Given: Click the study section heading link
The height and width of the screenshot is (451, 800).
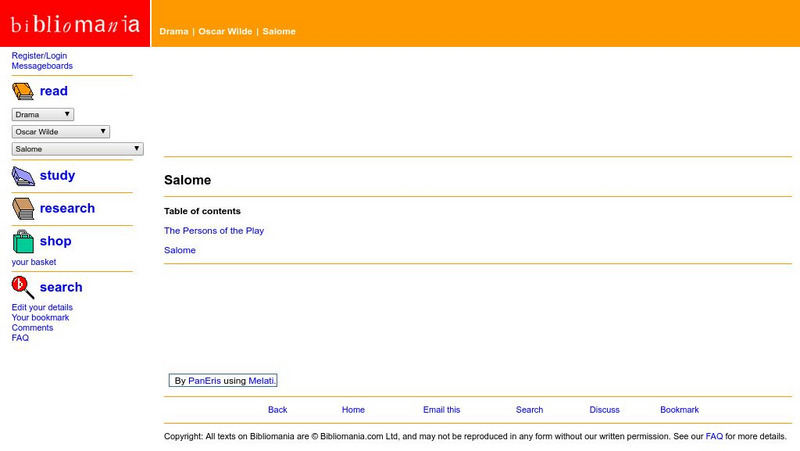Looking at the screenshot, I should [57, 176].
